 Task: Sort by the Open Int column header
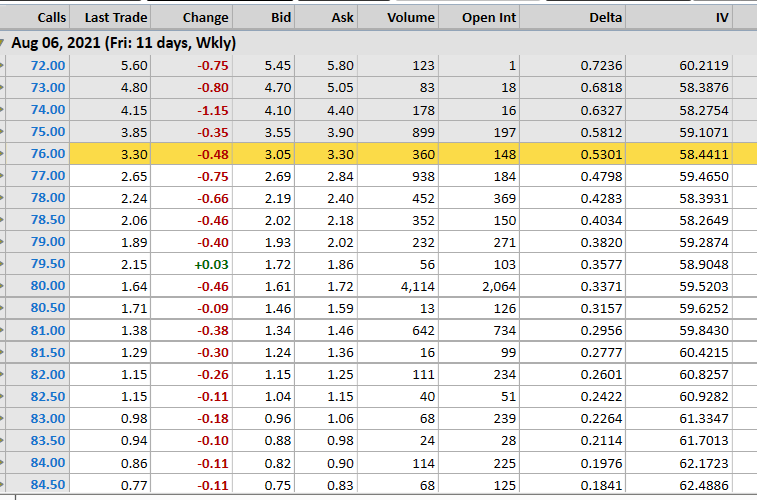489,18
